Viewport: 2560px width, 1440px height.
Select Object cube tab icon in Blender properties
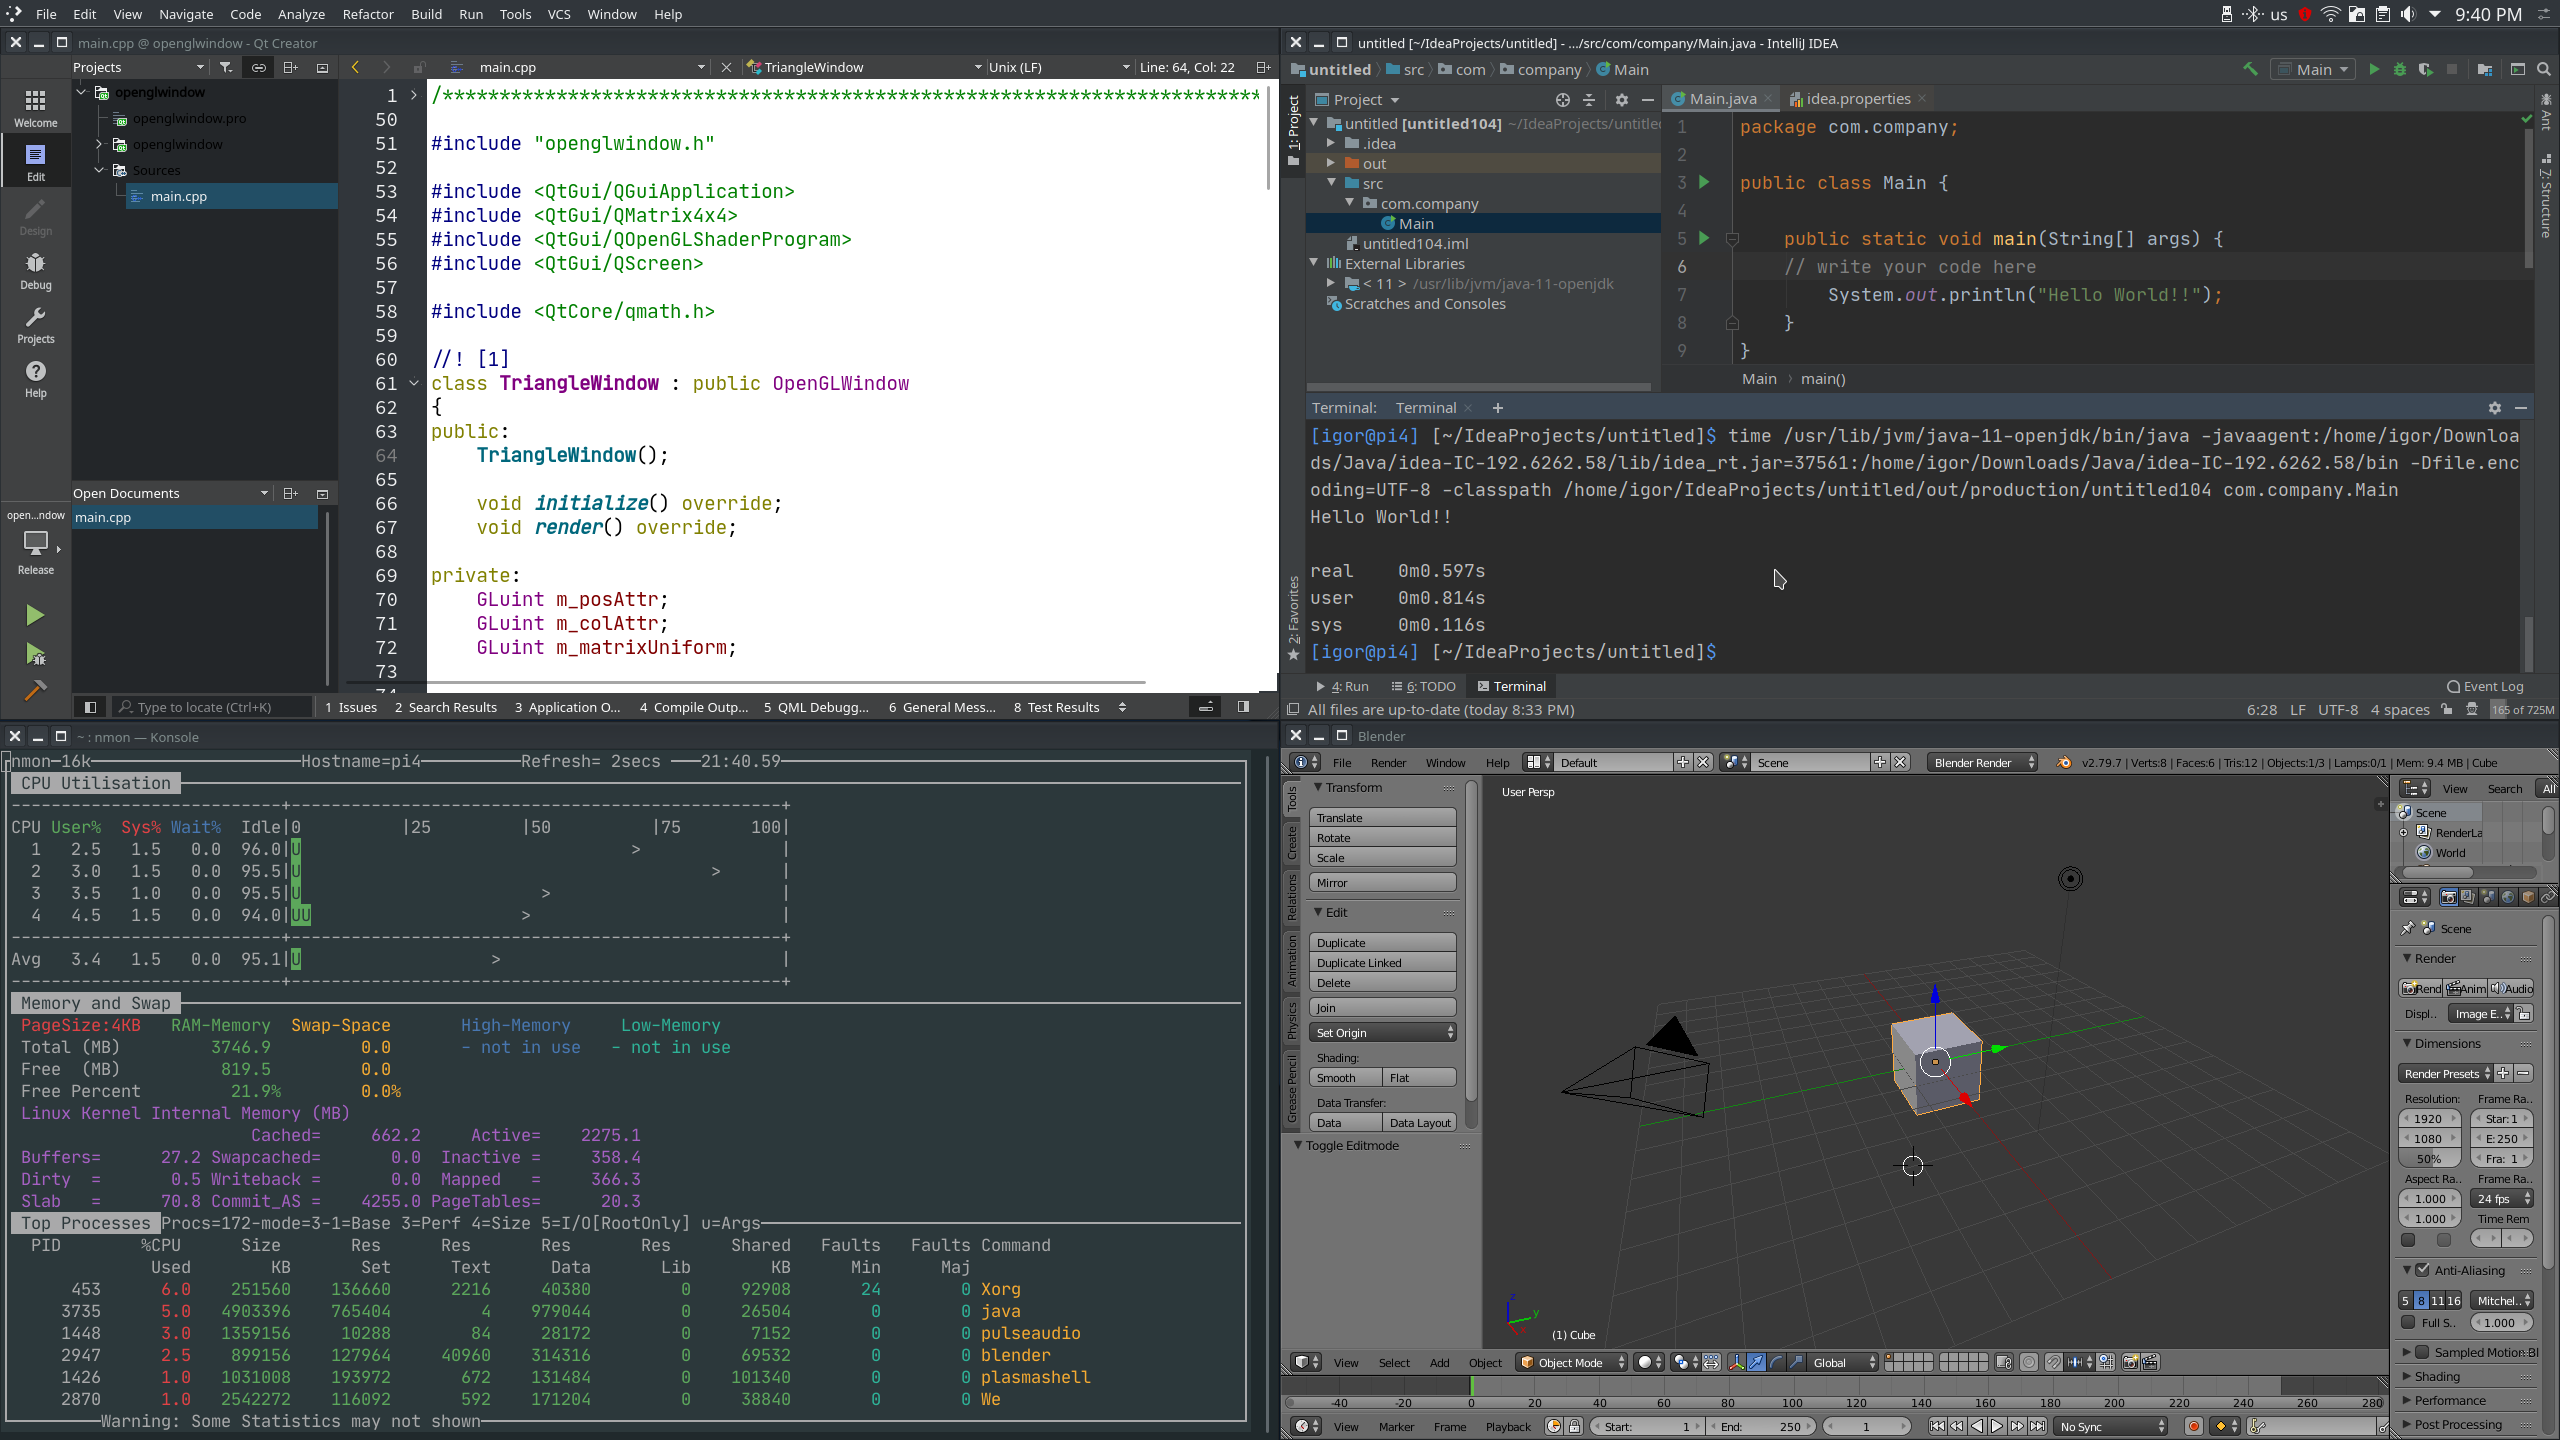pyautogui.click(x=2528, y=897)
